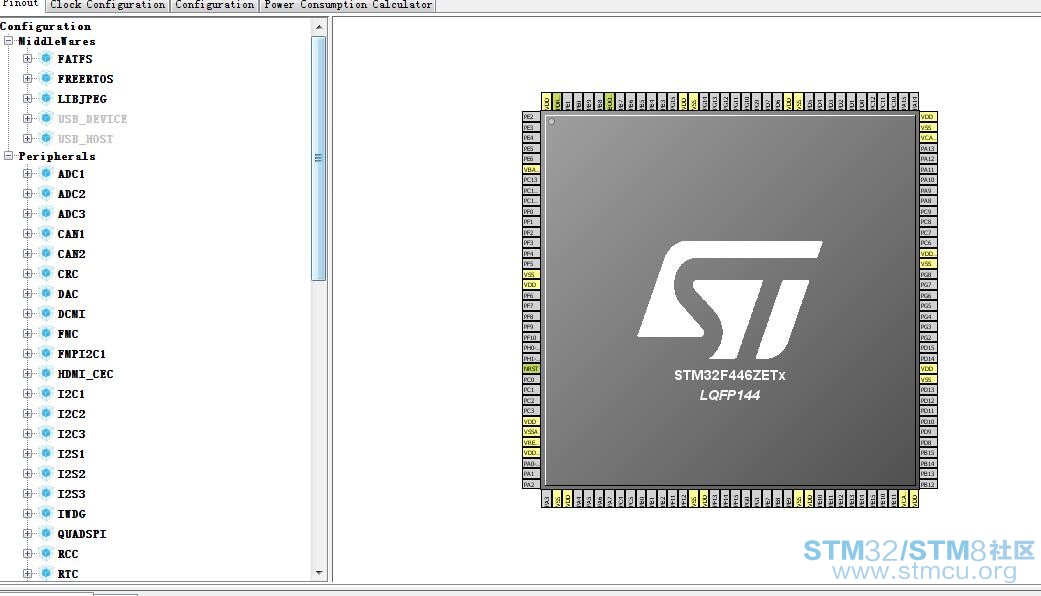Viewport: 1041px width, 596px height.
Task: Click the I2C2 peripheral icon
Action: [46, 413]
